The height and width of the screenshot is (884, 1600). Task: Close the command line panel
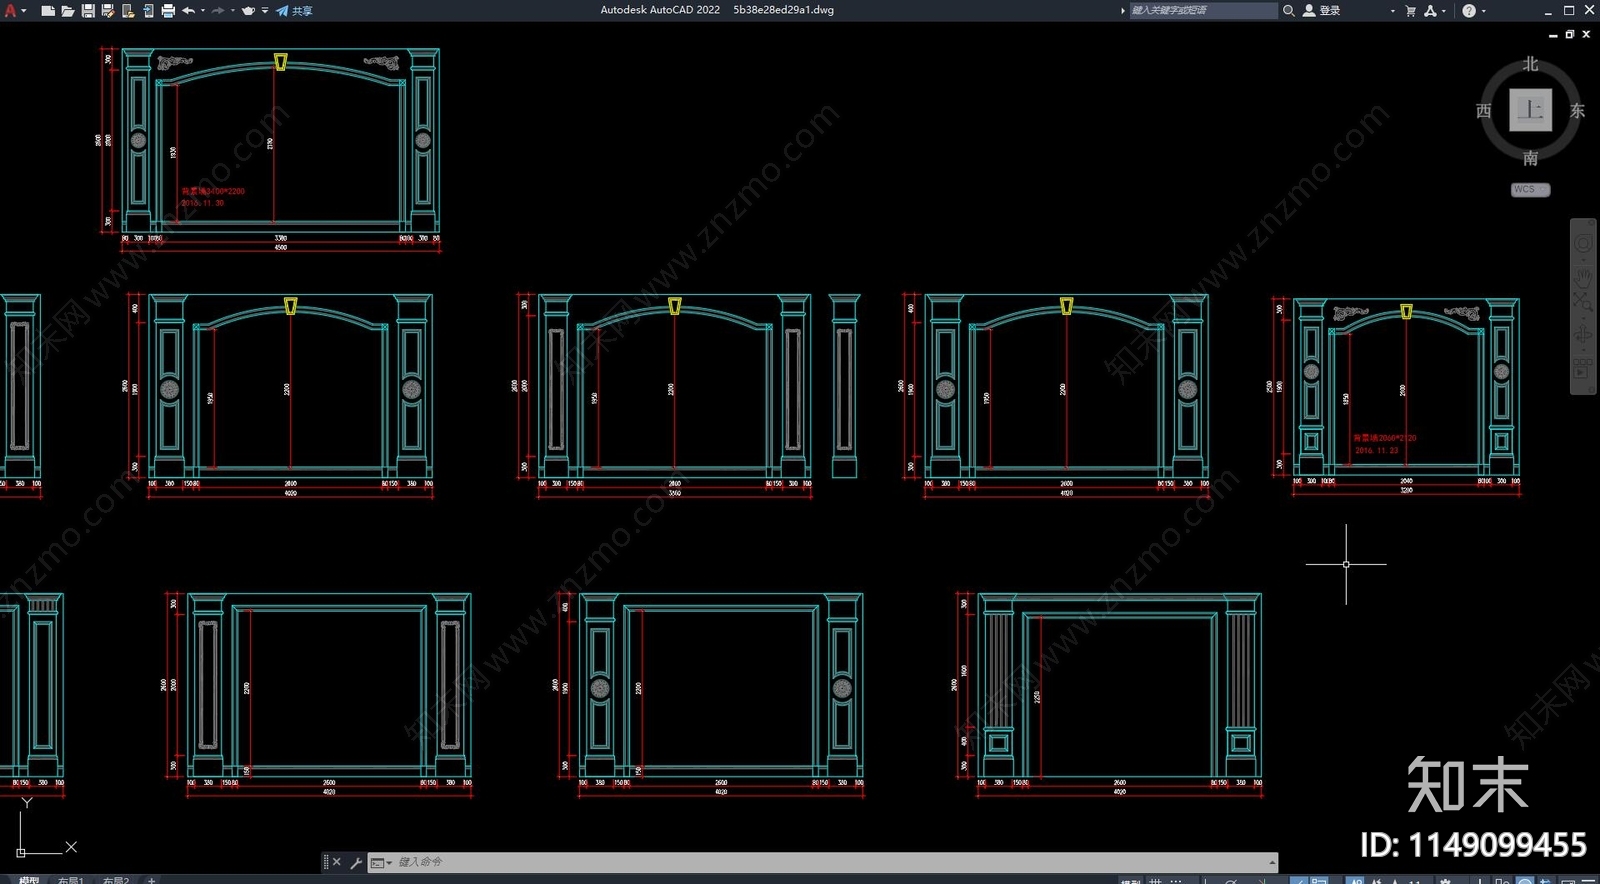point(337,862)
